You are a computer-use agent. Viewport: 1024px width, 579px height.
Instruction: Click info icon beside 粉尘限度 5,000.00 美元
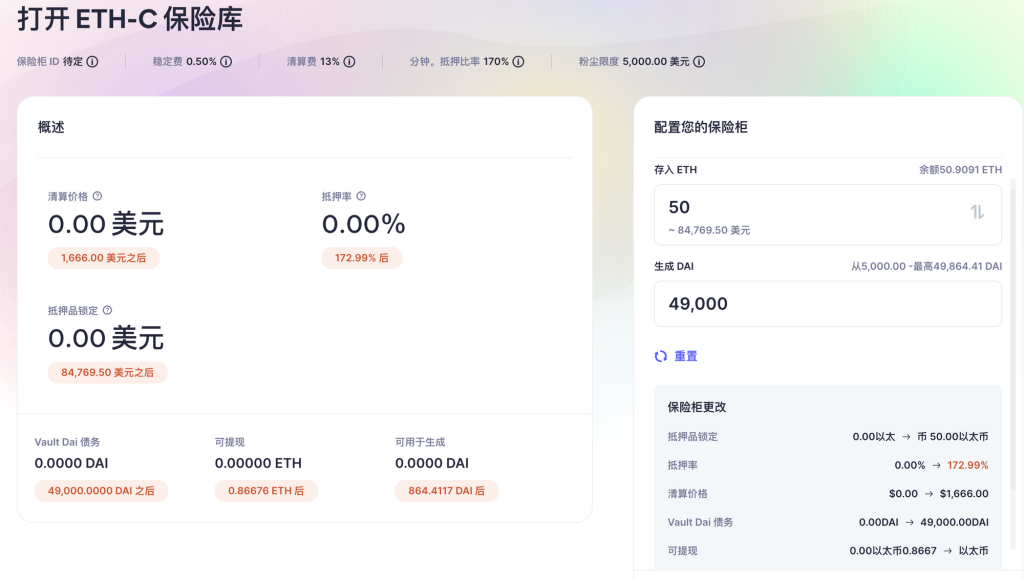(699, 61)
